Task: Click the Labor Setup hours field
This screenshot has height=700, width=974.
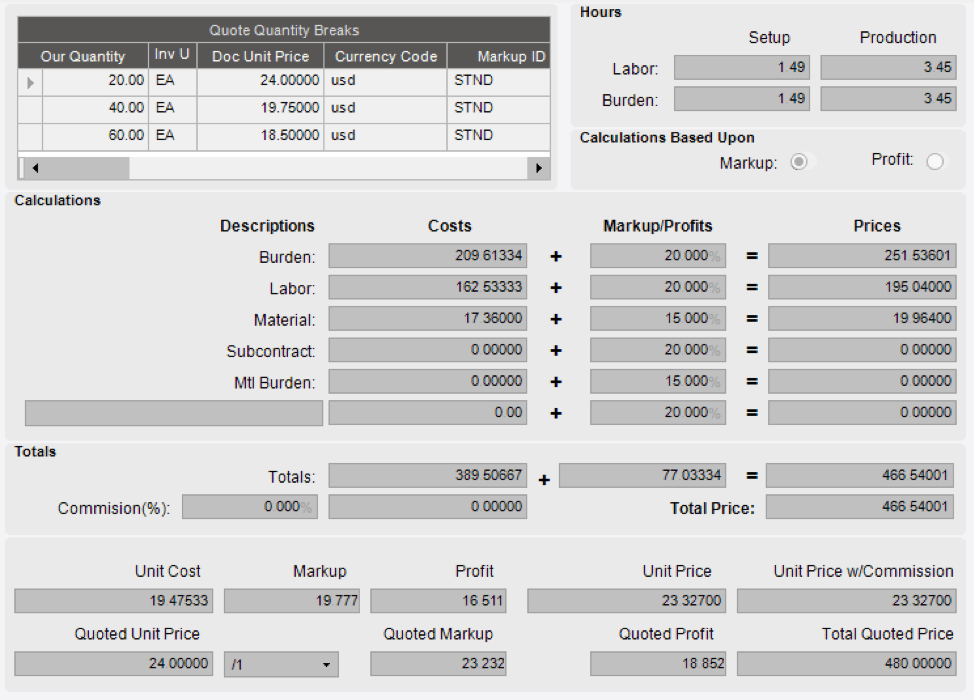Action: (x=743, y=68)
